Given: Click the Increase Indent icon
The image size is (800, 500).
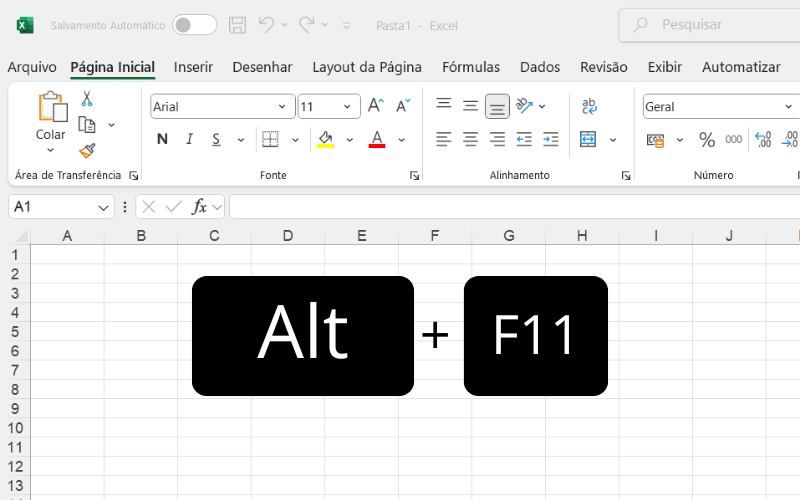Looking at the screenshot, I should point(549,139).
